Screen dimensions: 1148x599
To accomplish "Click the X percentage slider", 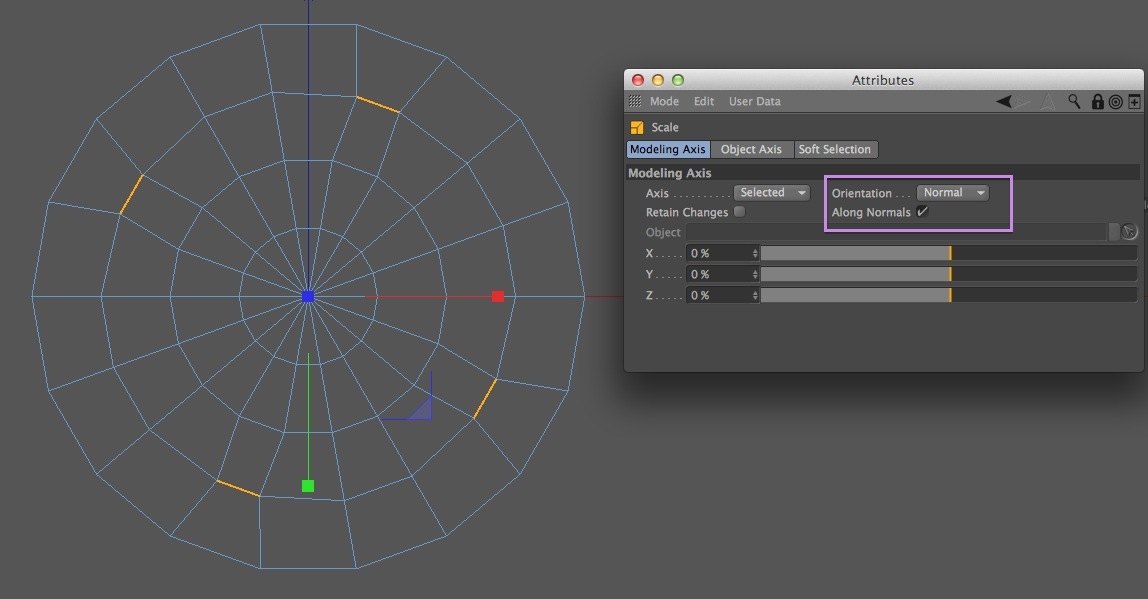I will pos(949,253).
